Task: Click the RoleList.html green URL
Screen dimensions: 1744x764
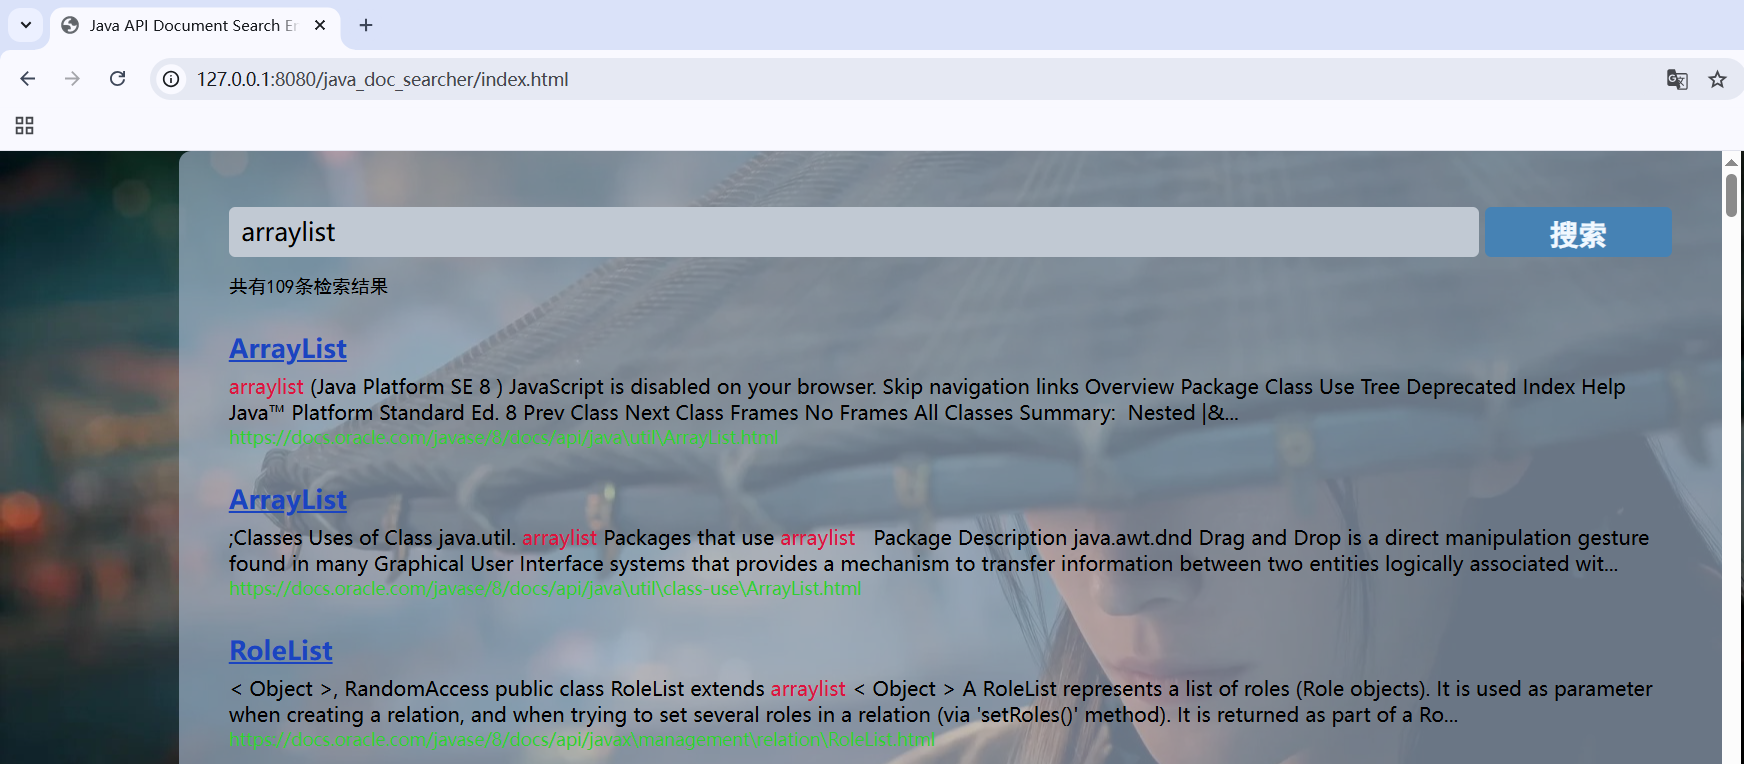Action: tap(582, 739)
